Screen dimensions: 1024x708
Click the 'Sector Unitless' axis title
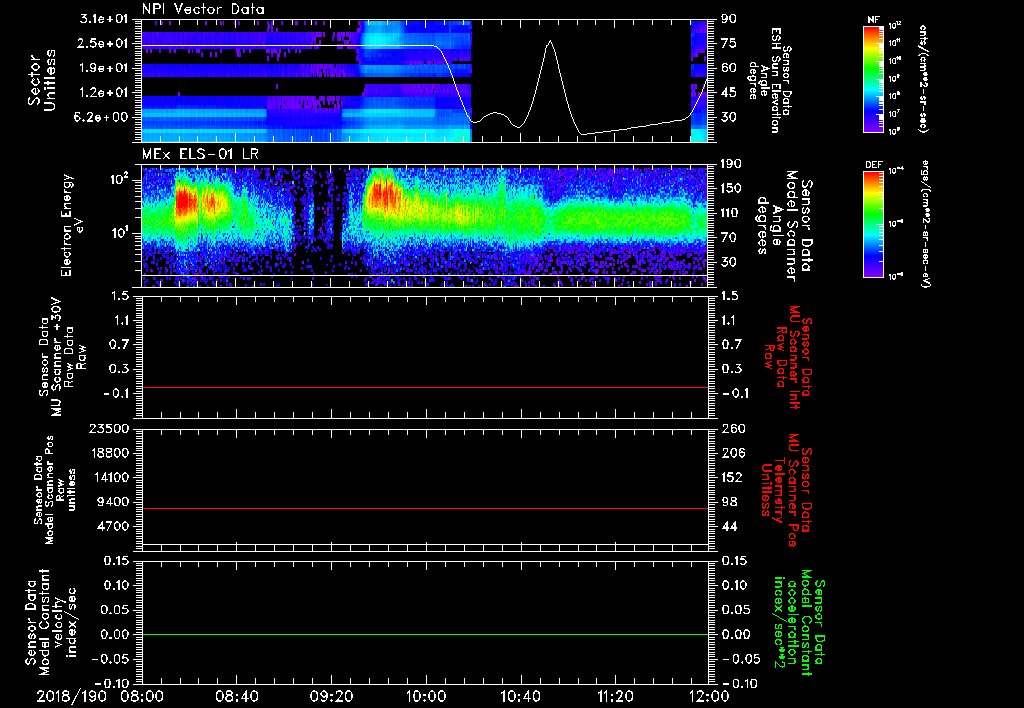[x=41, y=80]
